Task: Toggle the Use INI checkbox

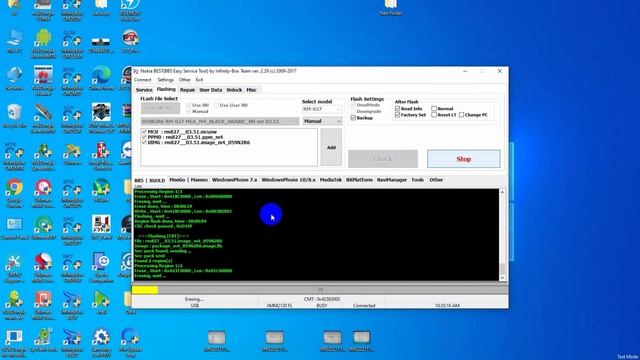Action: (x=189, y=105)
